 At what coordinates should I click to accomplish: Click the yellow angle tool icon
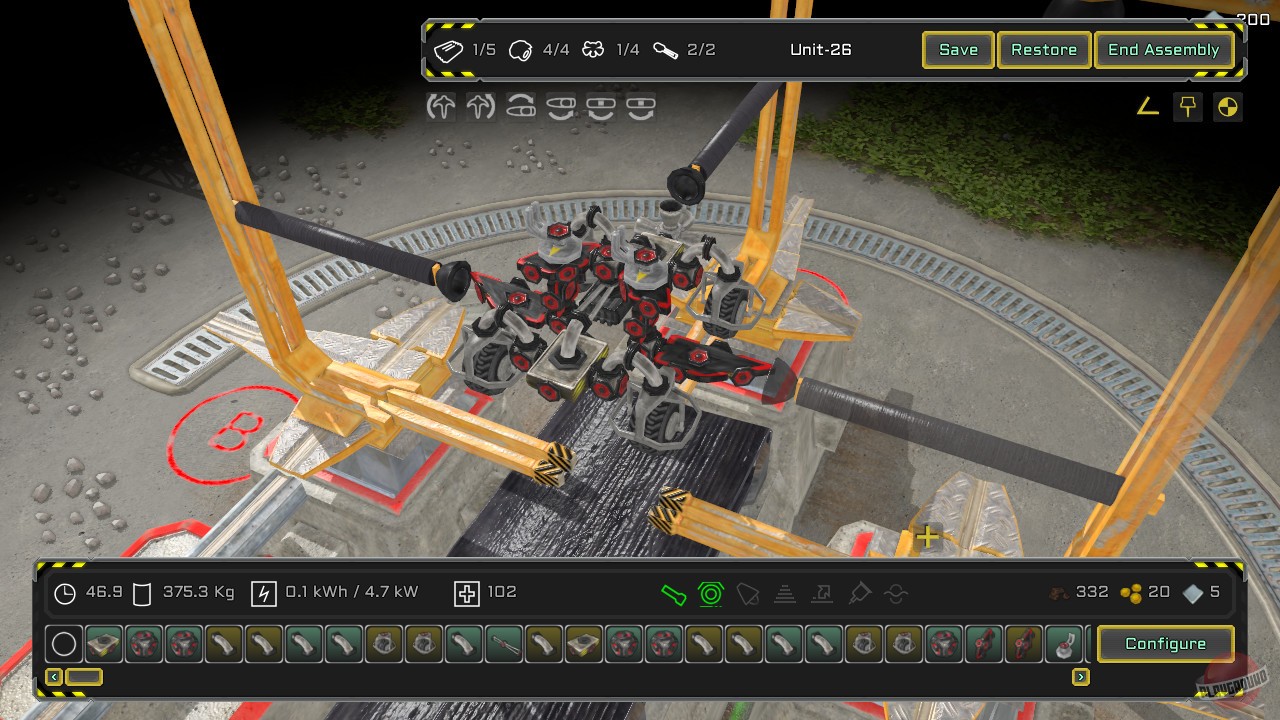point(1147,106)
